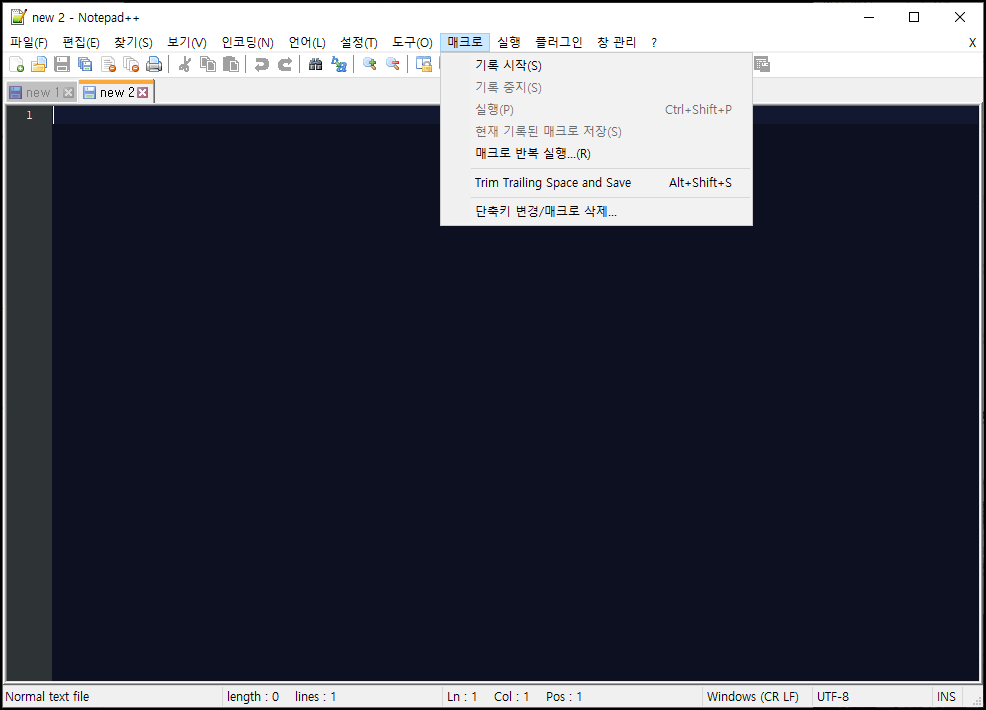The width and height of the screenshot is (986, 710).
Task: Click the Print icon
Action: click(154, 64)
